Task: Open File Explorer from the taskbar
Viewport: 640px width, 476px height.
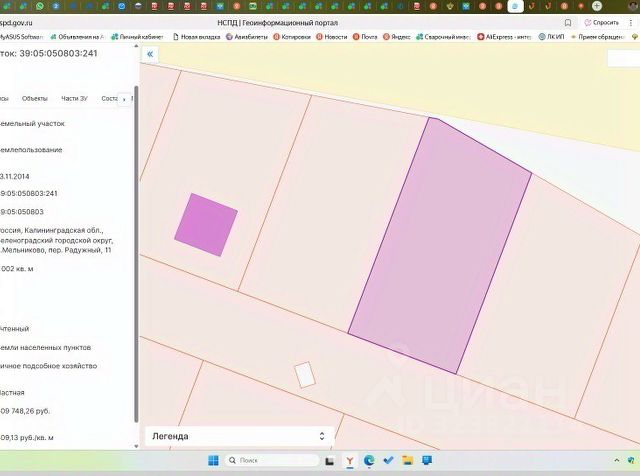Action: click(x=409, y=461)
